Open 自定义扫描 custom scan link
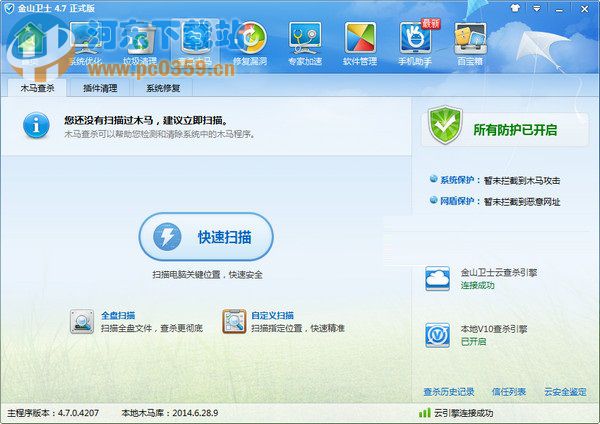 (272, 315)
